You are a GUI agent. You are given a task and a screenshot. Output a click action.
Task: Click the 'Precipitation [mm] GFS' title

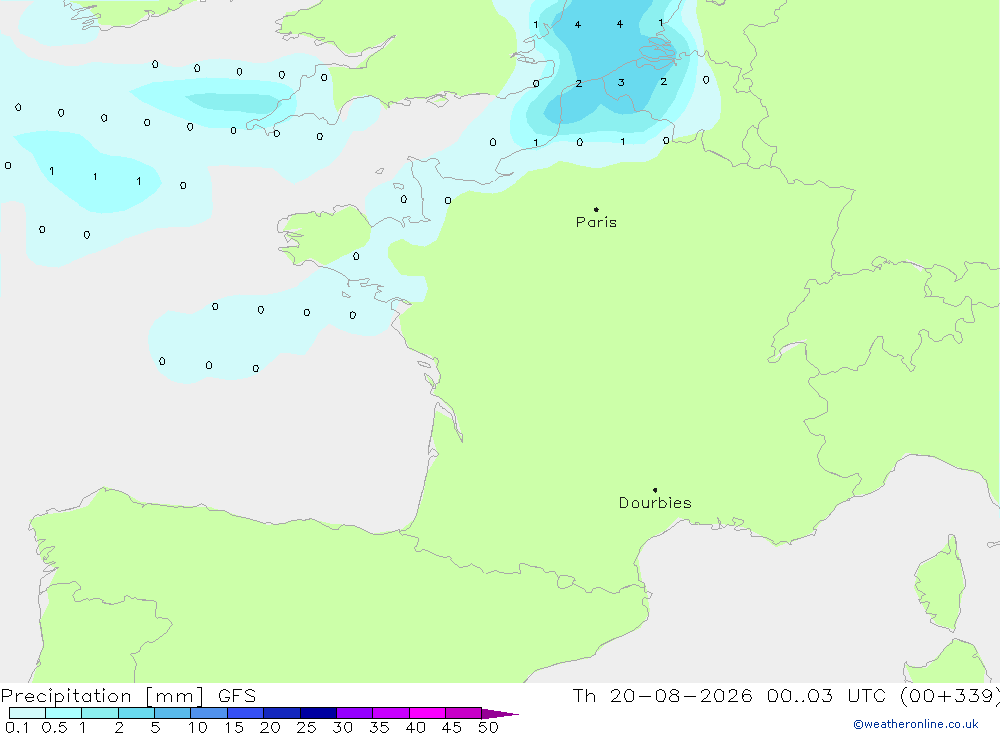click(x=128, y=695)
